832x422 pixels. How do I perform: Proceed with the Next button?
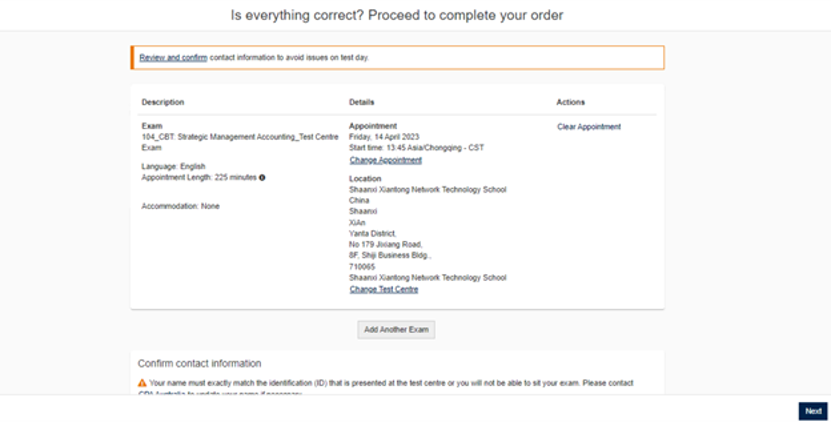813,411
